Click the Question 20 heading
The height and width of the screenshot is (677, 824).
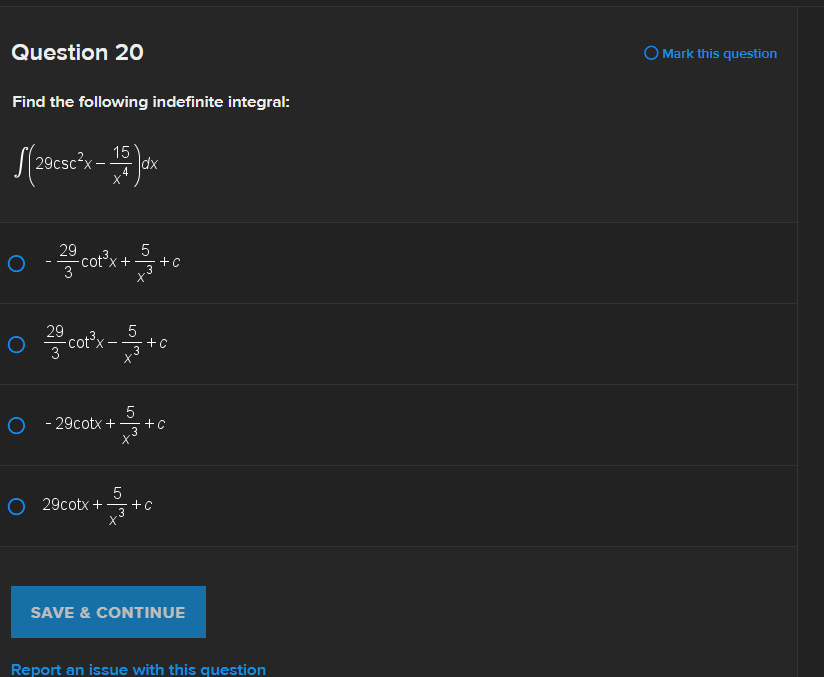click(77, 52)
